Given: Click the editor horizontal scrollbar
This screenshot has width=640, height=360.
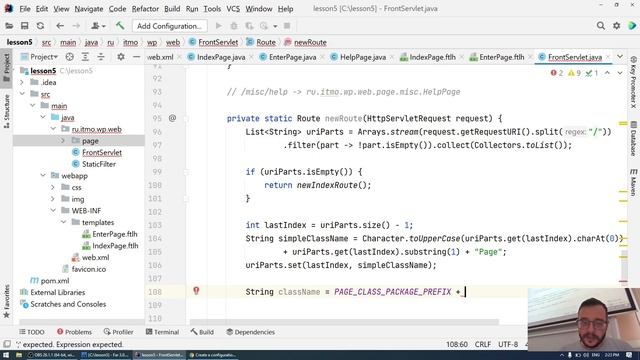Looking at the screenshot, I should (x=344, y=322).
